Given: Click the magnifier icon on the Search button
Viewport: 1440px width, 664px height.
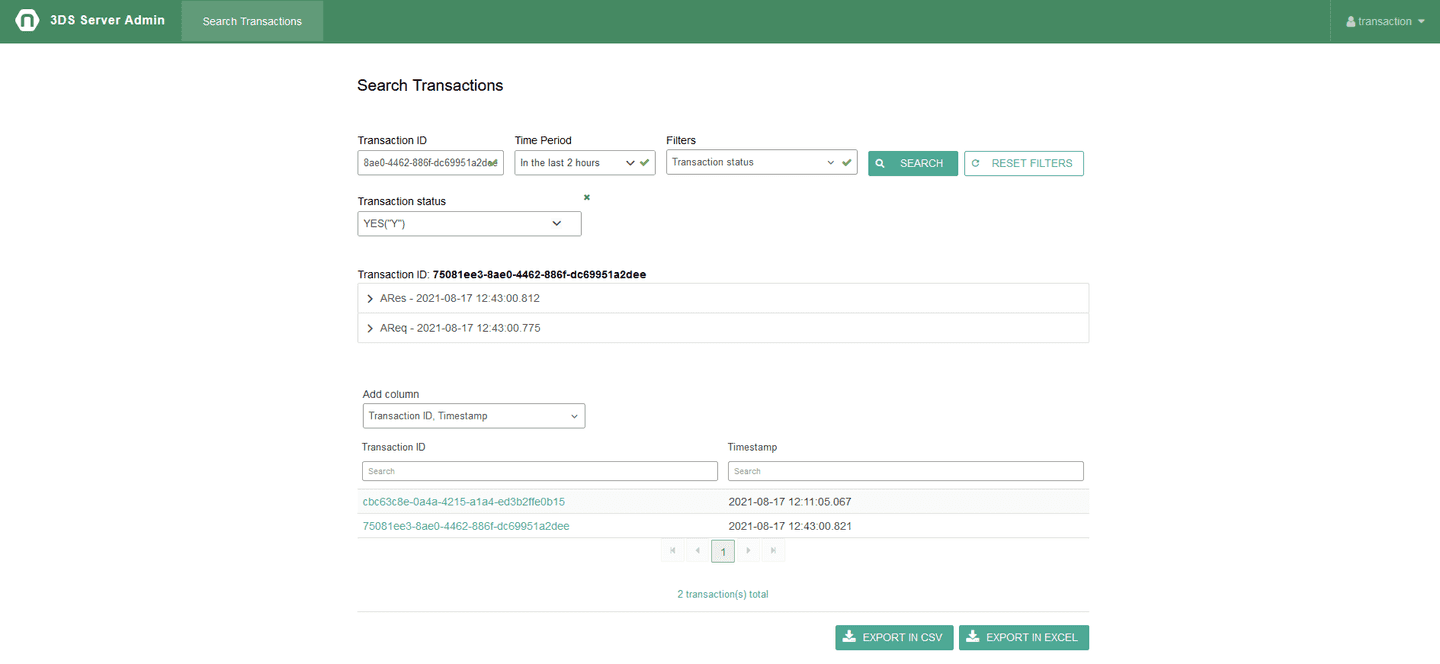Looking at the screenshot, I should coord(880,163).
